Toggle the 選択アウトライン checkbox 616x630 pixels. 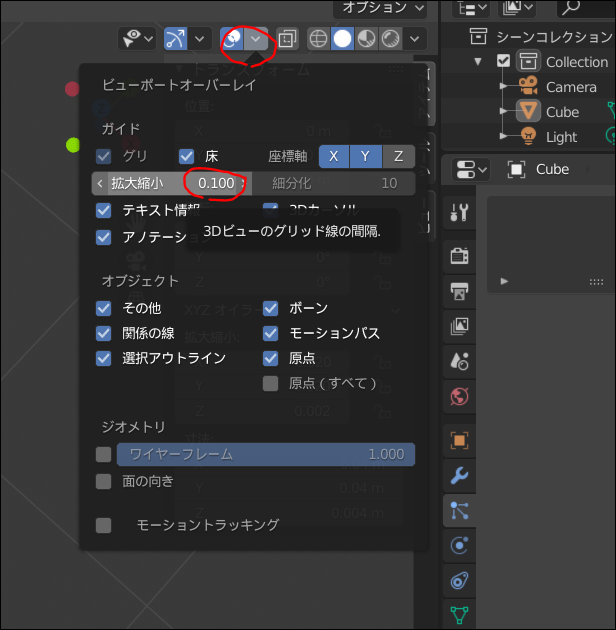[x=104, y=358]
